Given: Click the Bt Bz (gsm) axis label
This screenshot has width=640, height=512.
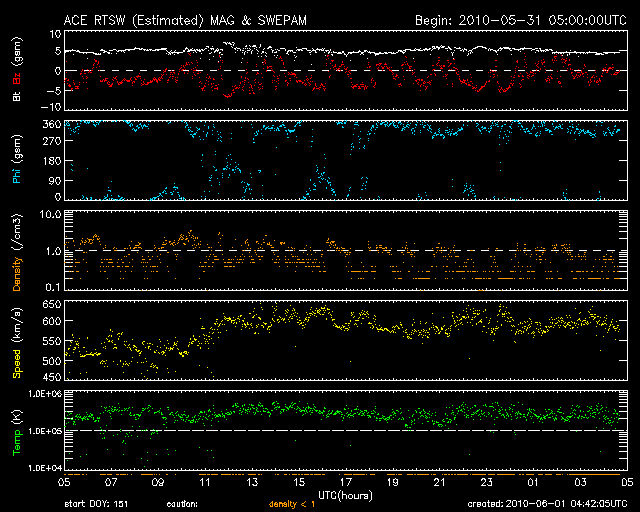Looking at the screenshot, I should tap(16, 72).
